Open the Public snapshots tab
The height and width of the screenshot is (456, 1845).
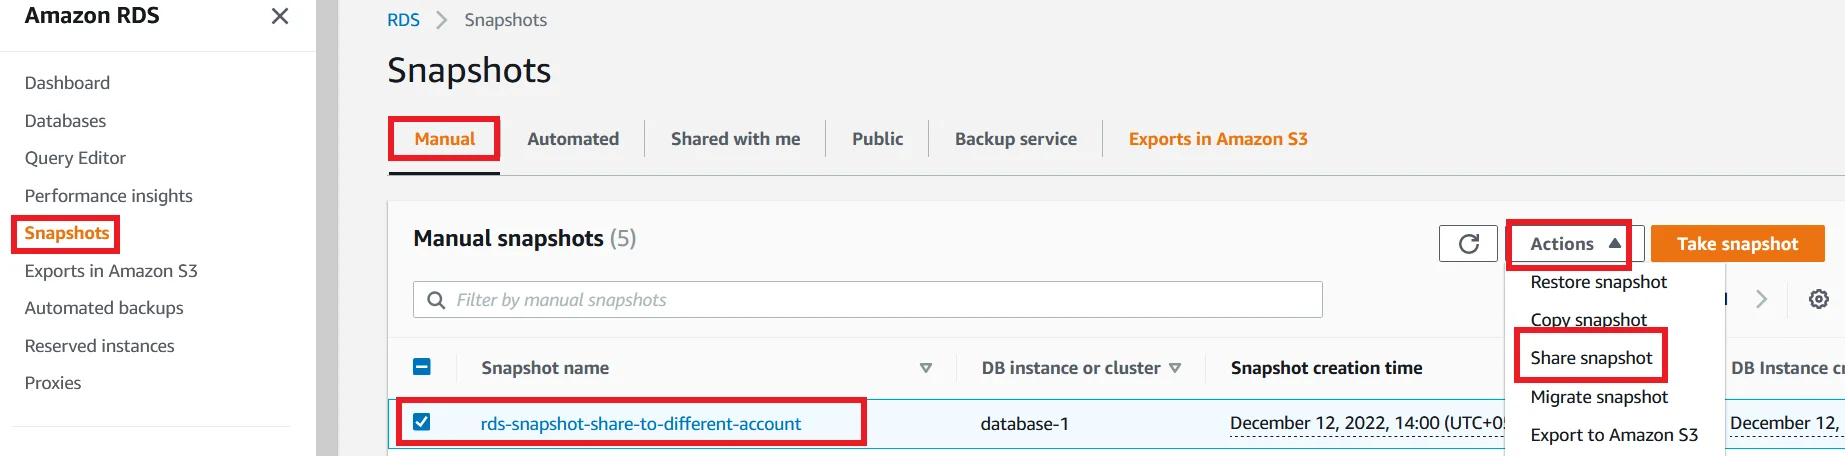pyautogui.click(x=877, y=139)
